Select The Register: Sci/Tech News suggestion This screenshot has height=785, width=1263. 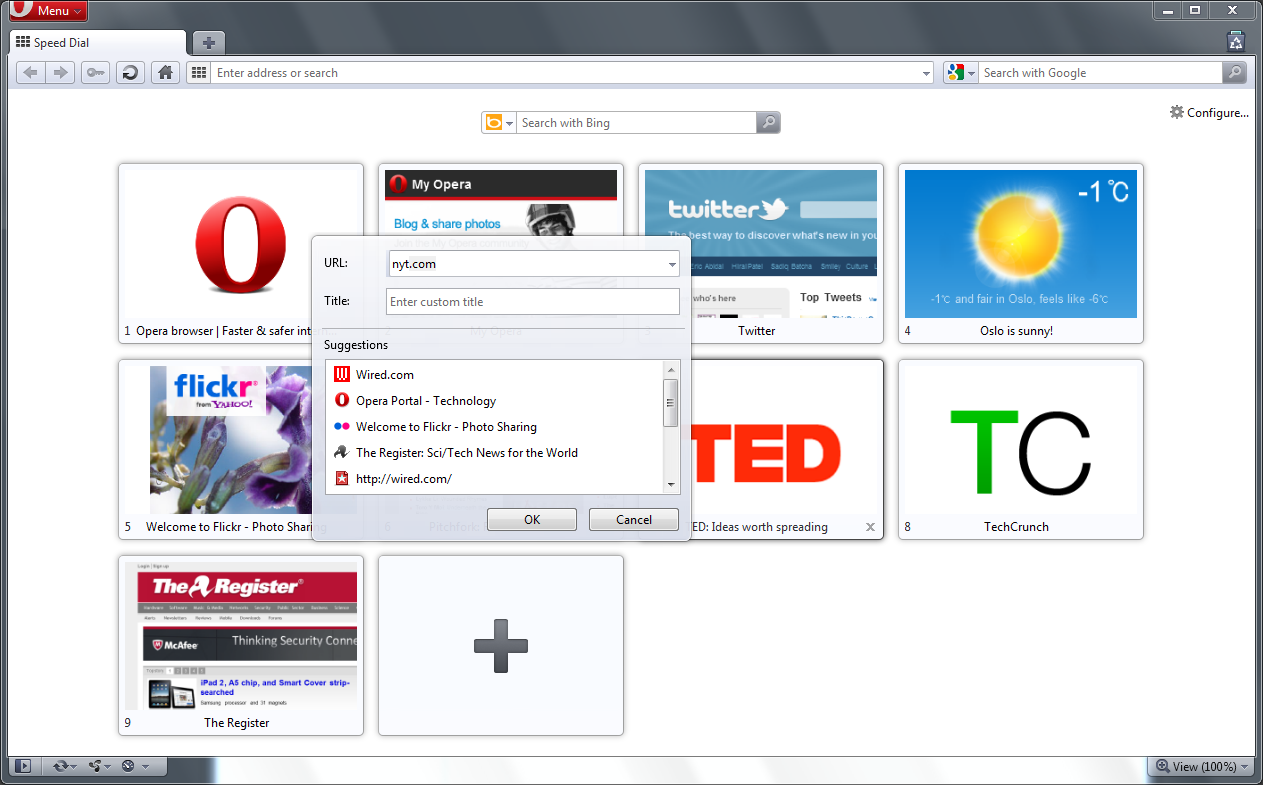coord(495,453)
